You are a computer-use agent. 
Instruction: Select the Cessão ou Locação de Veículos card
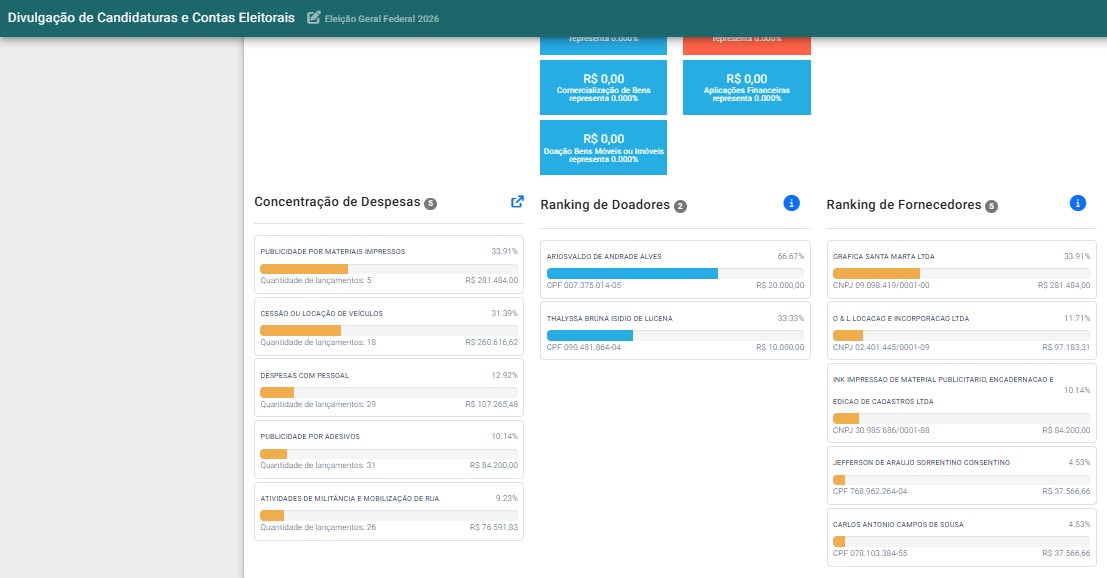coord(389,327)
